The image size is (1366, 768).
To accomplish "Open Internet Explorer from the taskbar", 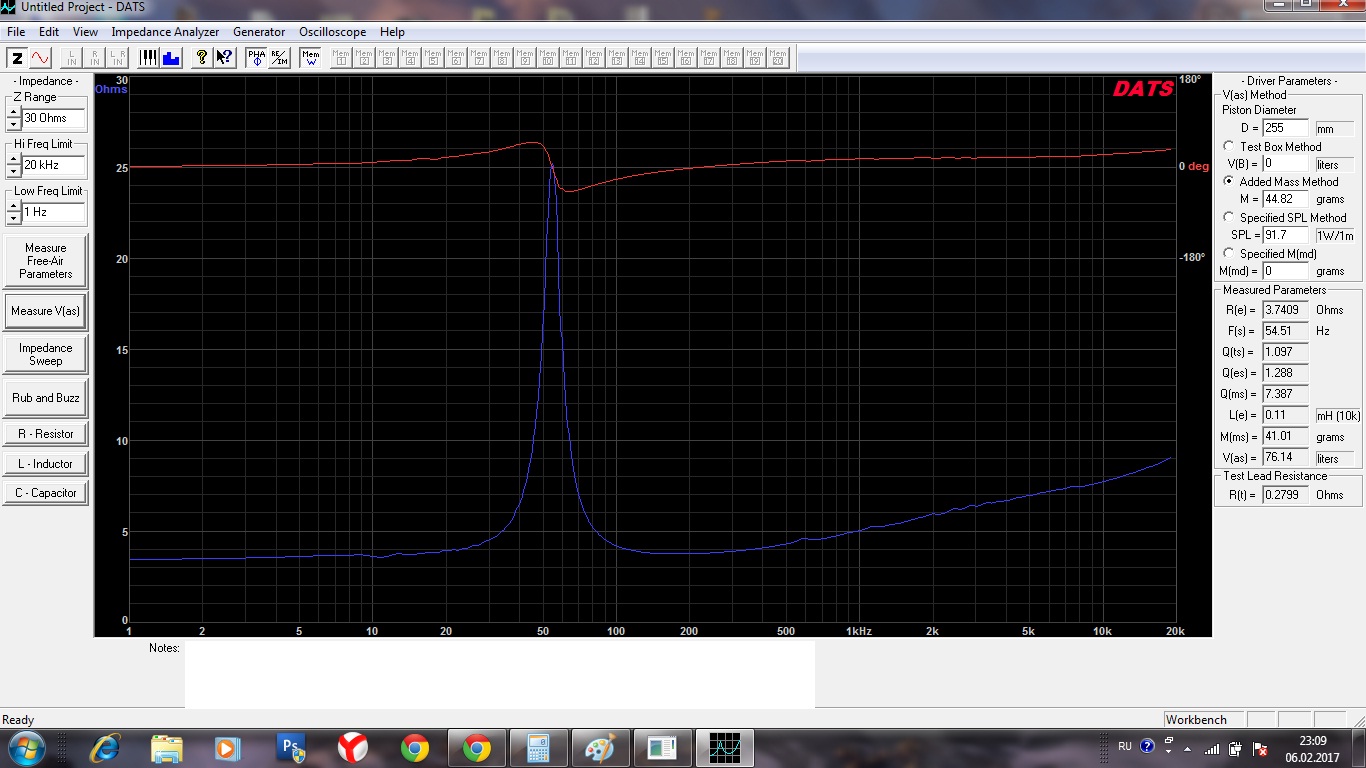I will (x=105, y=747).
